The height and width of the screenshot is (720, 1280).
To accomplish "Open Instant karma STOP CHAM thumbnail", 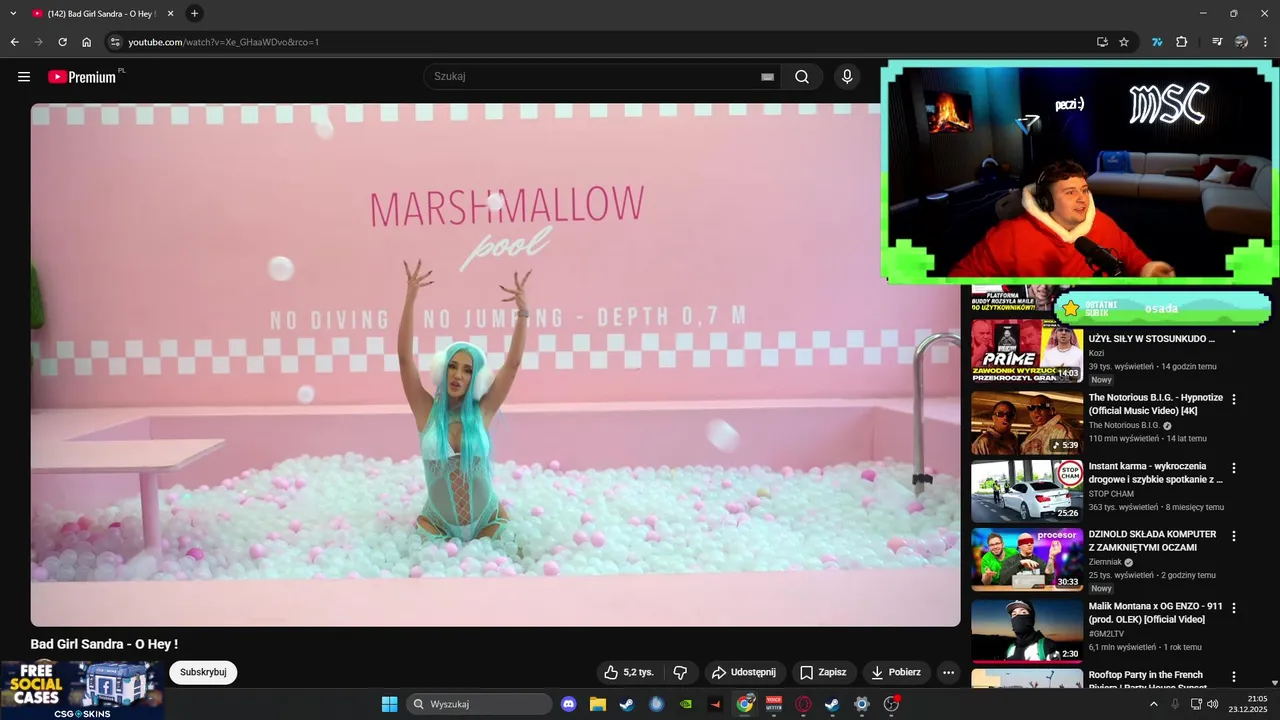I will (1027, 491).
